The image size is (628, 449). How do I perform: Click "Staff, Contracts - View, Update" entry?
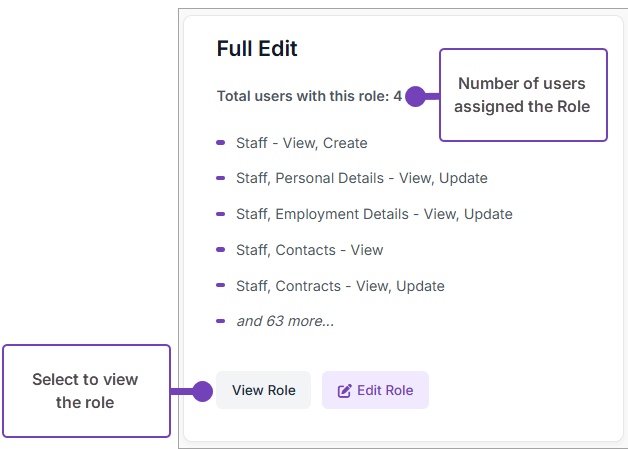pos(340,286)
